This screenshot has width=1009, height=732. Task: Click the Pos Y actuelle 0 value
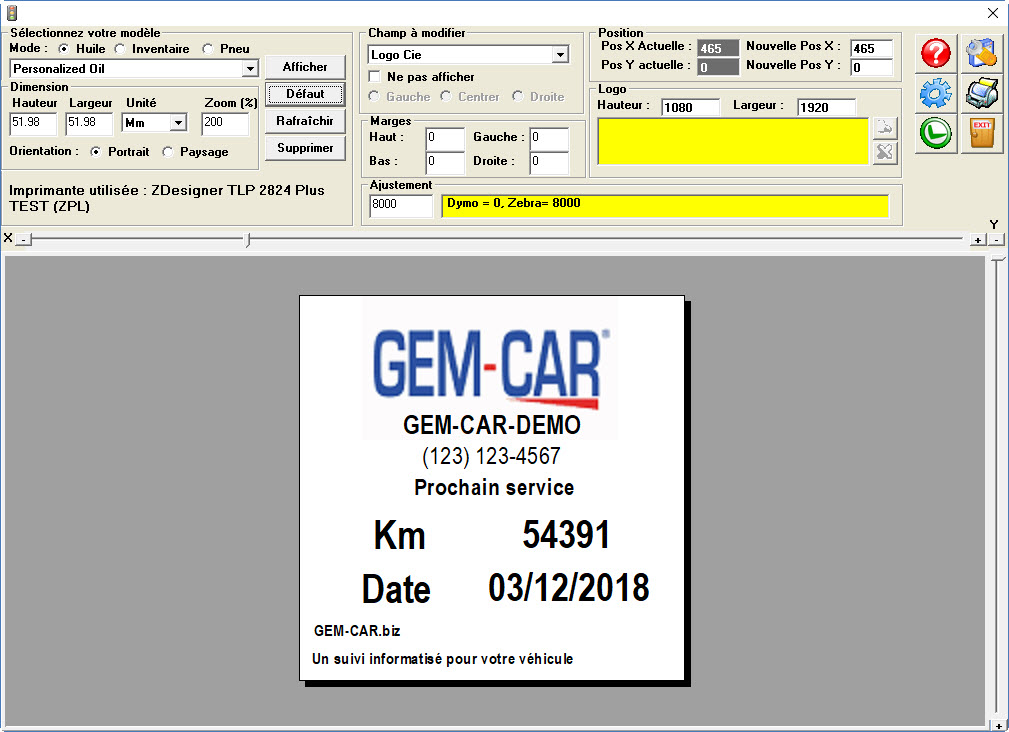point(718,67)
